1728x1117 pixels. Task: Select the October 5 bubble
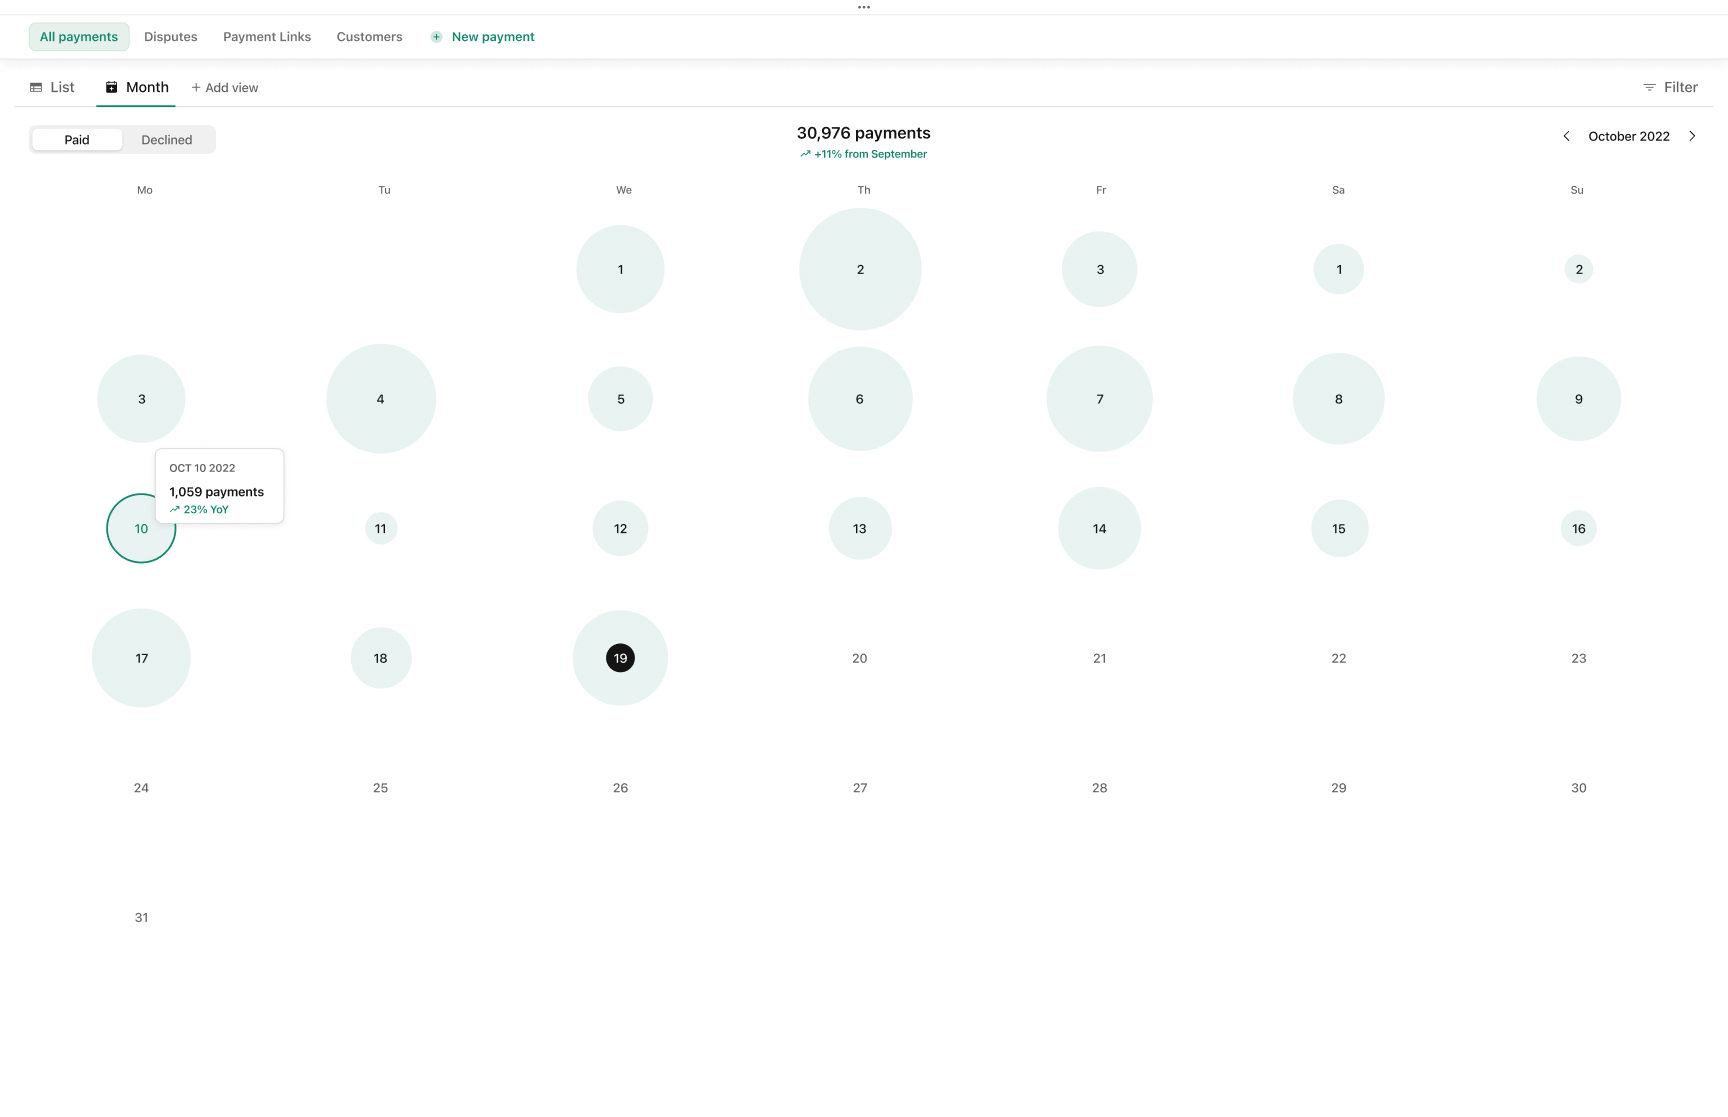tap(620, 399)
